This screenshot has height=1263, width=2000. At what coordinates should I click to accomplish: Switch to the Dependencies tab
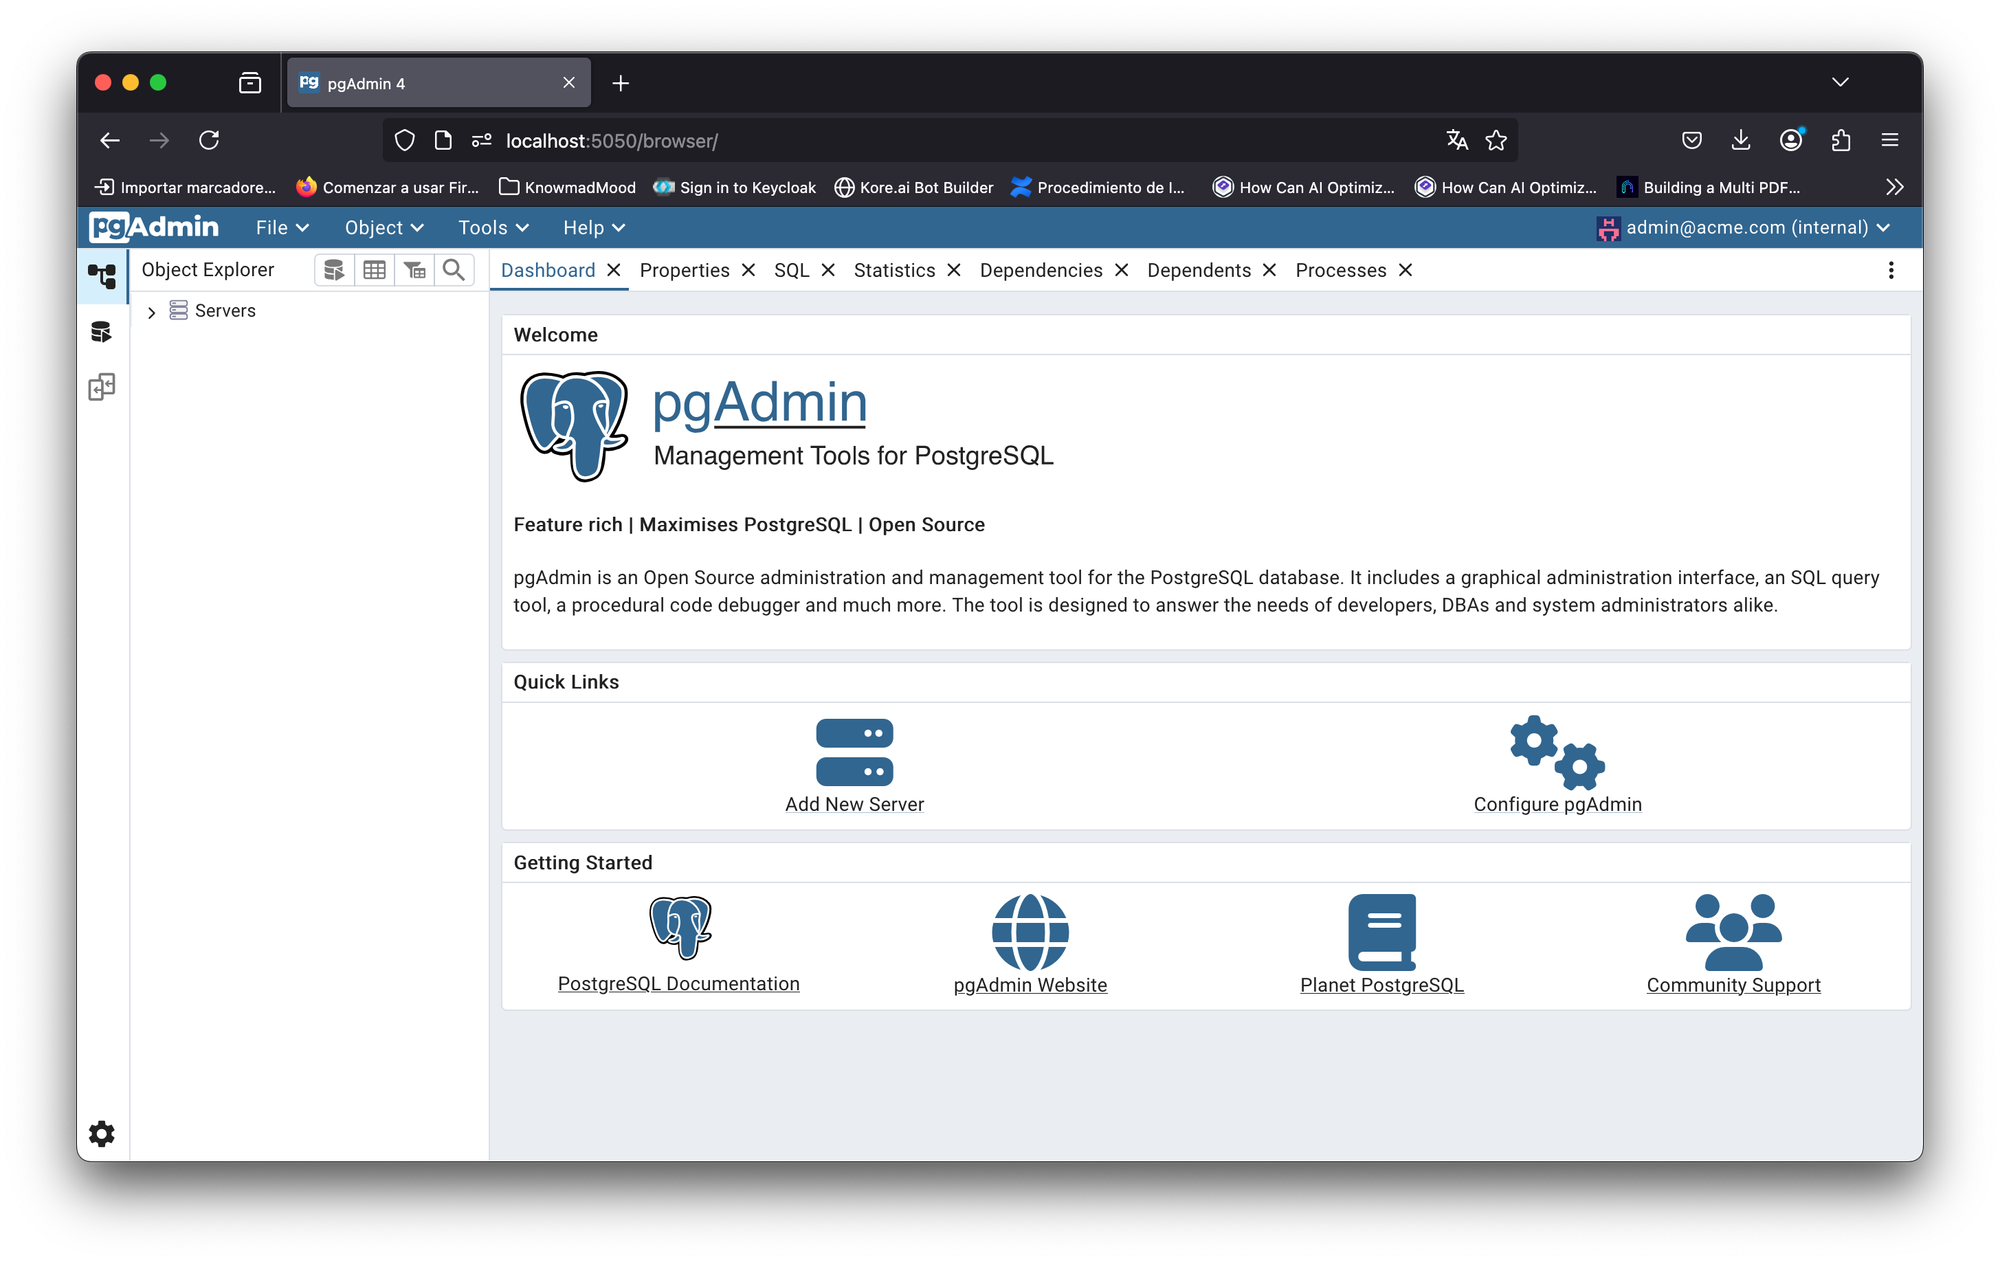(x=1041, y=271)
